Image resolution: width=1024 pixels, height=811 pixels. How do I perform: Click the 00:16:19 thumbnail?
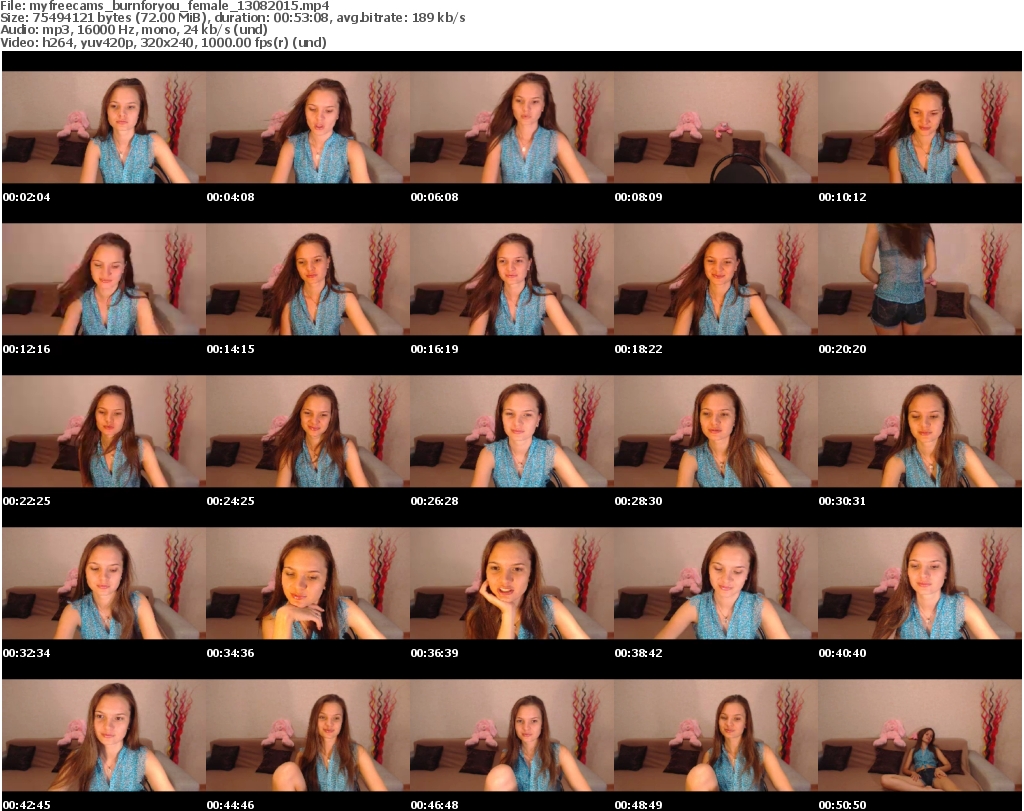(511, 279)
